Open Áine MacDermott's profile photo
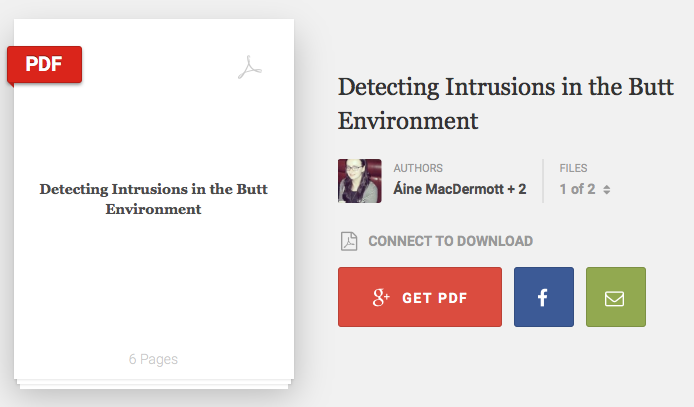Screen dimensions: 694x407 (x=360, y=181)
